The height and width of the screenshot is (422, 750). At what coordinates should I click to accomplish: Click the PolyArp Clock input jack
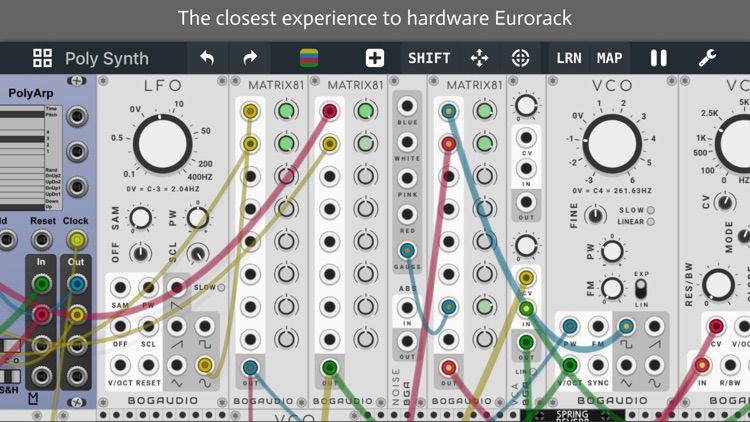point(77,239)
